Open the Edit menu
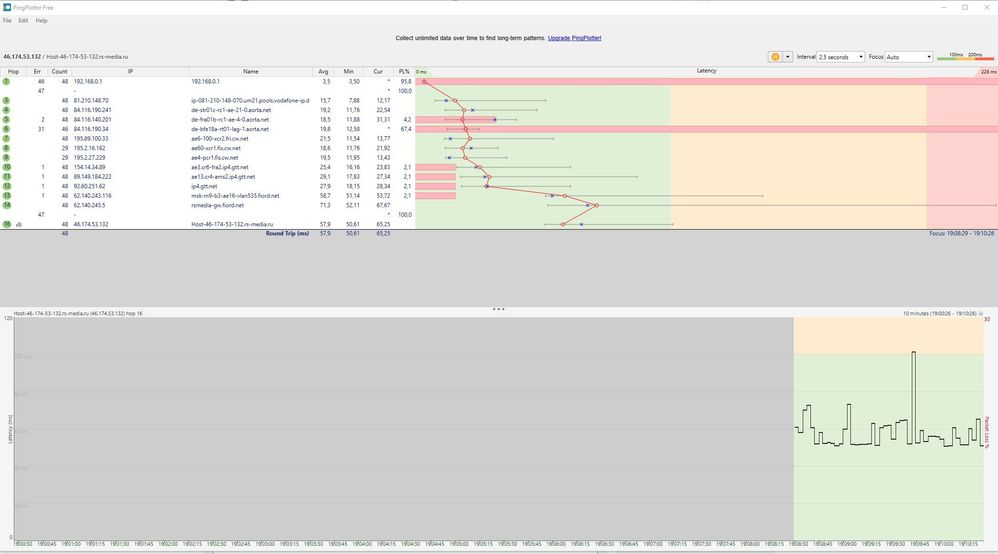 (x=24, y=20)
